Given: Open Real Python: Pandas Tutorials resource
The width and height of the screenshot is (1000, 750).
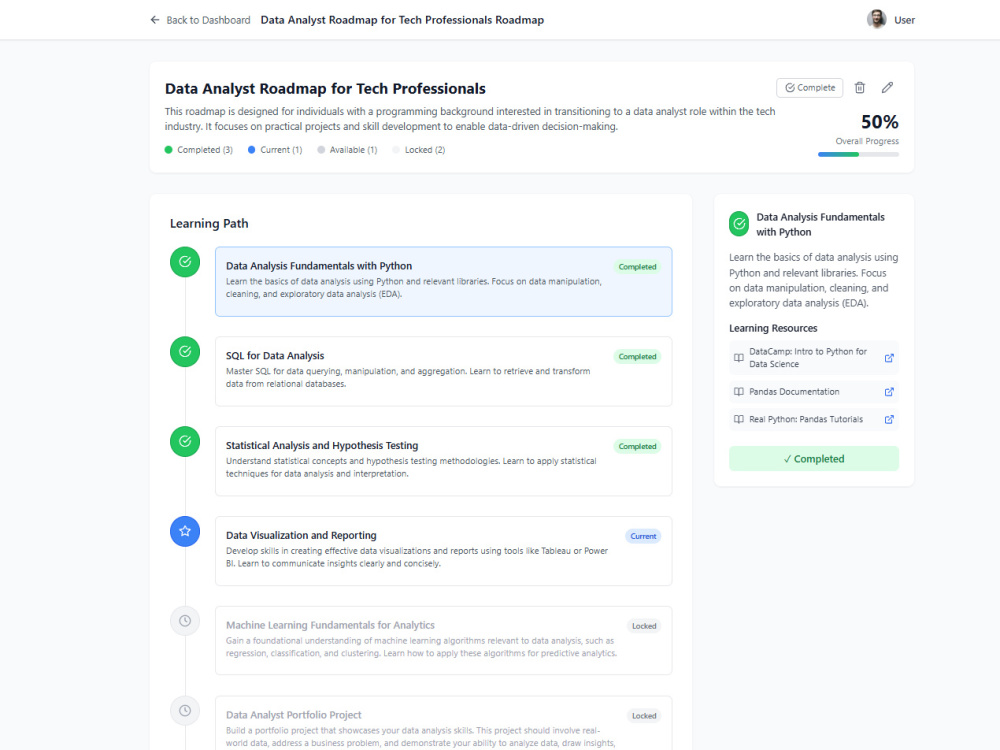Looking at the screenshot, I should 814,419.
